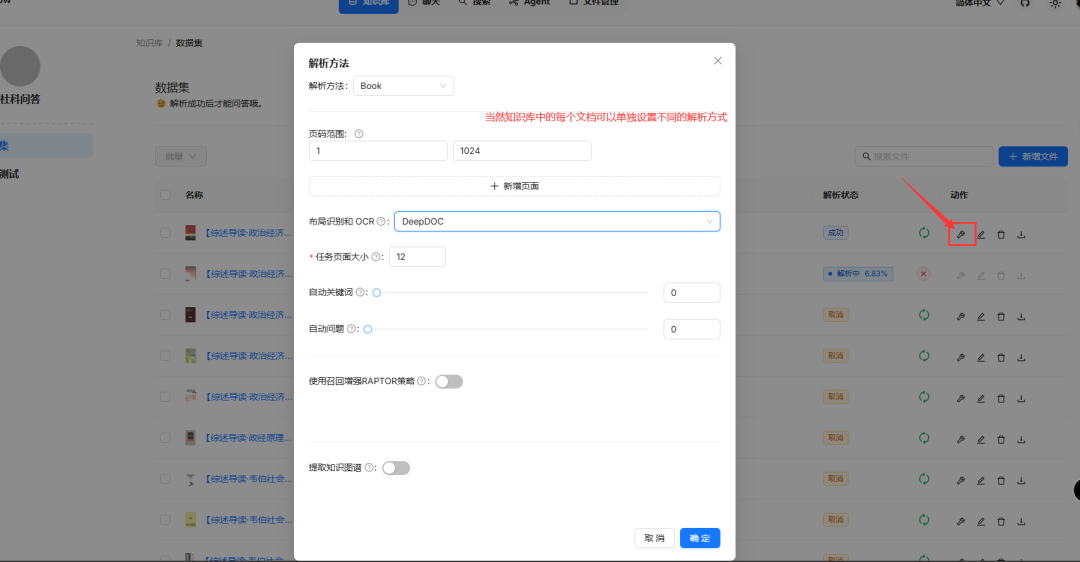Click the 自动问题 slider handle
Viewport: 1080px width, 562px height.
pyautogui.click(x=368, y=329)
